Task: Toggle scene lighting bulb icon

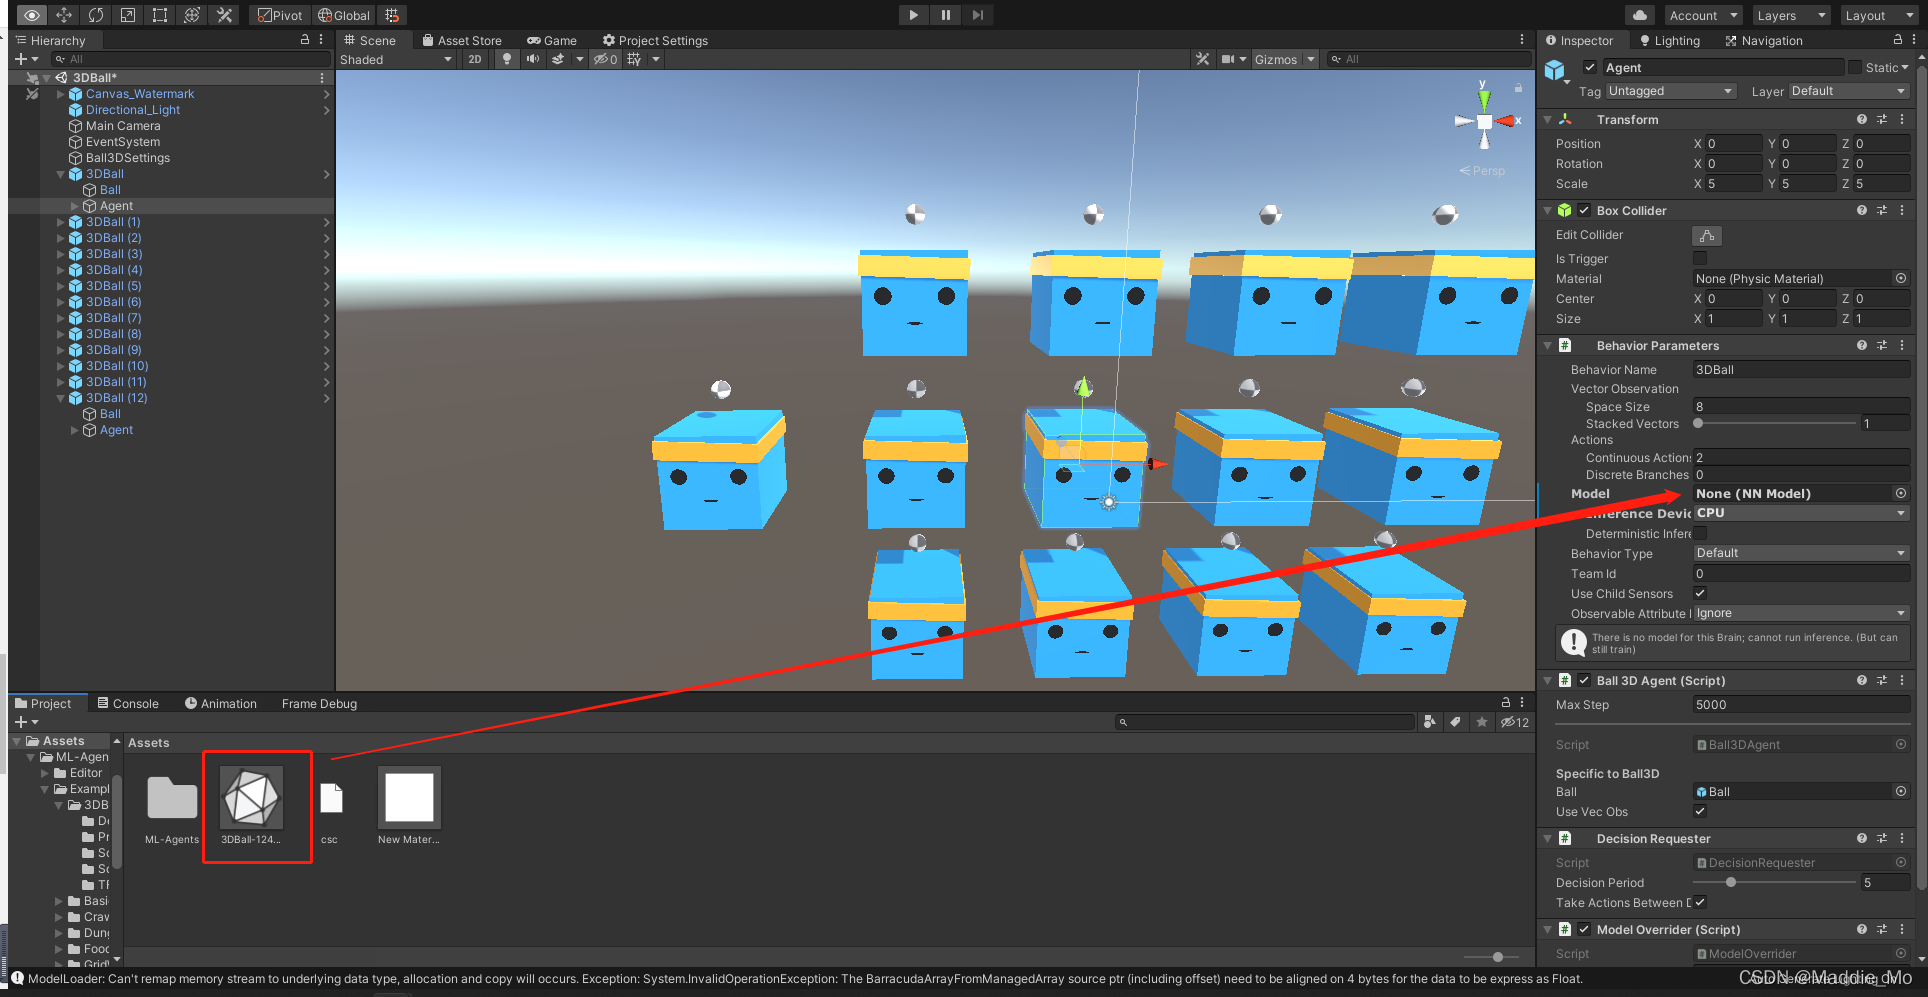Action: [507, 59]
